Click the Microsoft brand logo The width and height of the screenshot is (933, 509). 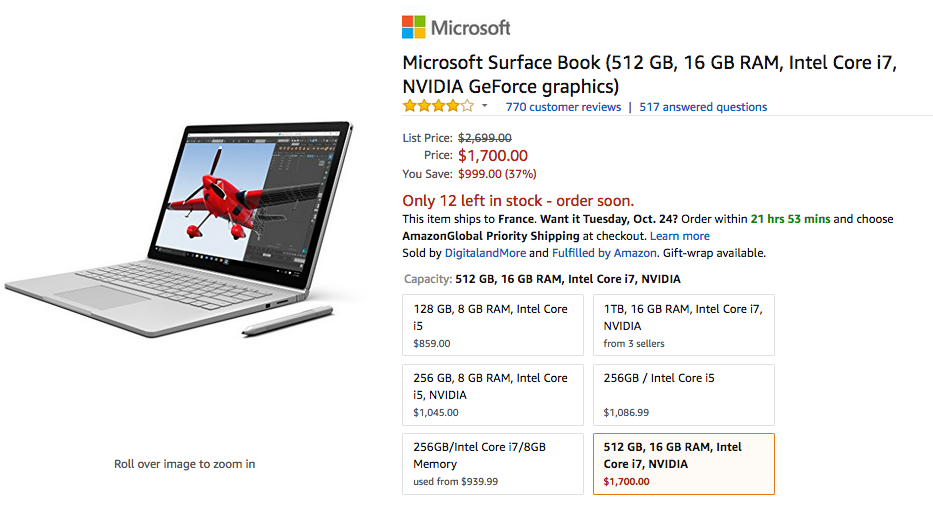456,26
